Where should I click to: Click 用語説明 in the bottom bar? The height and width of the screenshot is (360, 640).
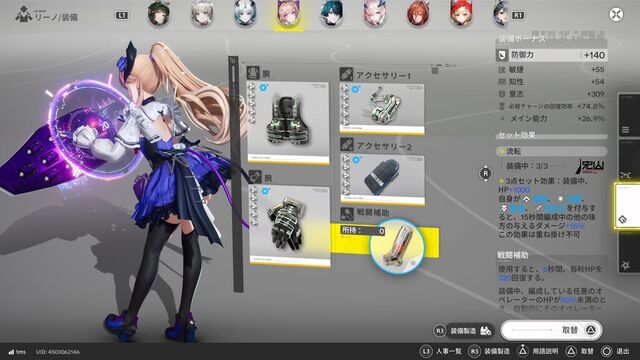[545, 351]
